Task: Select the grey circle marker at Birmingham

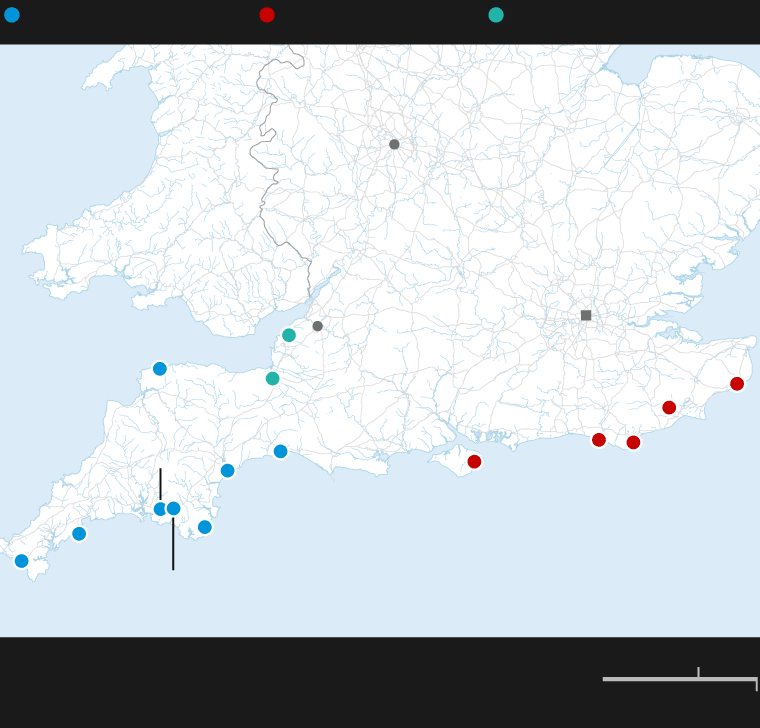Action: pos(394,144)
